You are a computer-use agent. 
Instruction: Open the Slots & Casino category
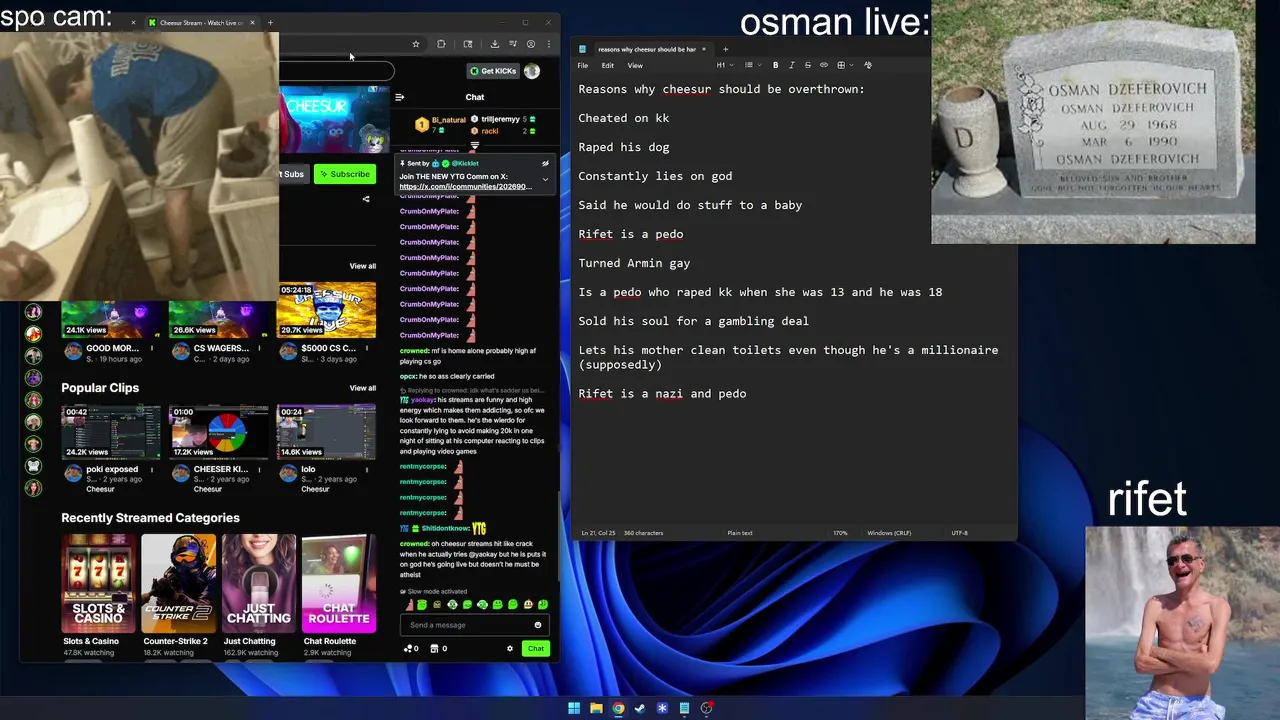pos(98,584)
